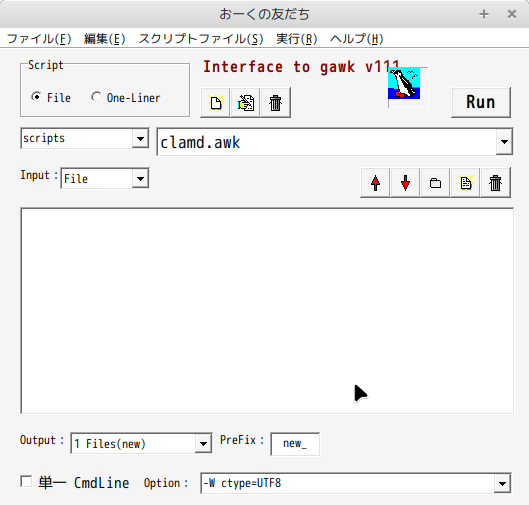Click the edit script icon

coord(245,103)
